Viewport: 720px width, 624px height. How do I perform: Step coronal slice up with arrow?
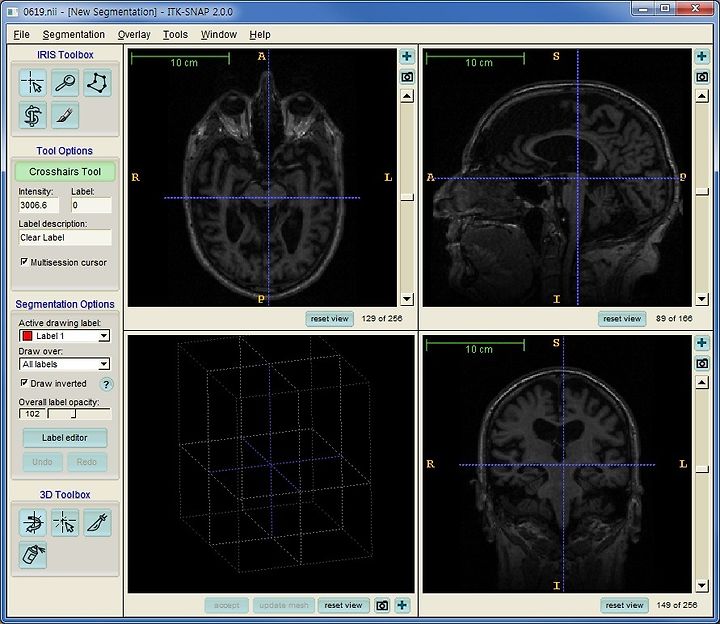702,382
